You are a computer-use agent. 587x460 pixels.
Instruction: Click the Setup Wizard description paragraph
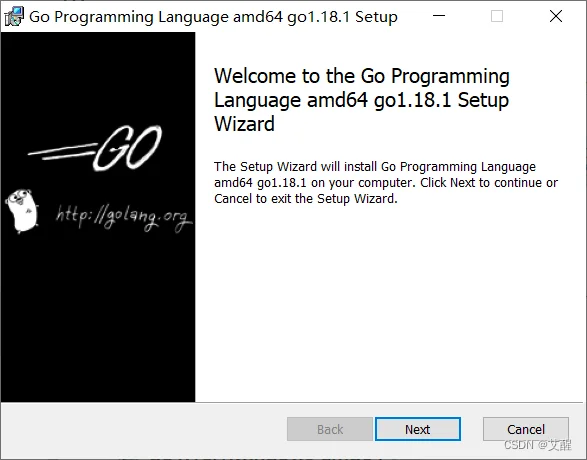tap(386, 182)
